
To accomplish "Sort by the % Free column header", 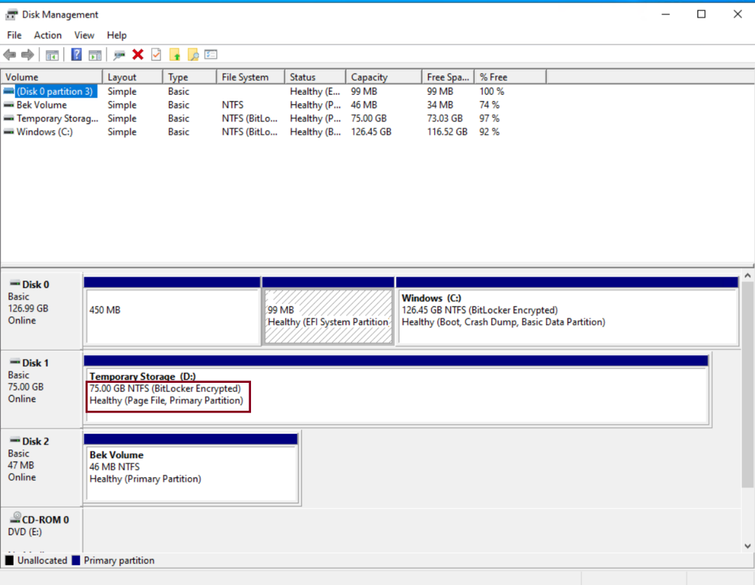I will point(510,77).
